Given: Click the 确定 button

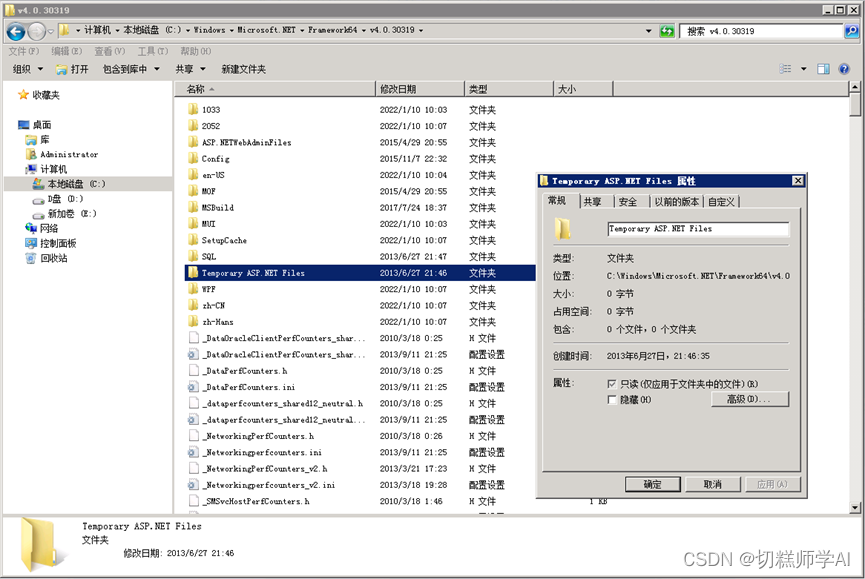Looking at the screenshot, I should (x=653, y=484).
